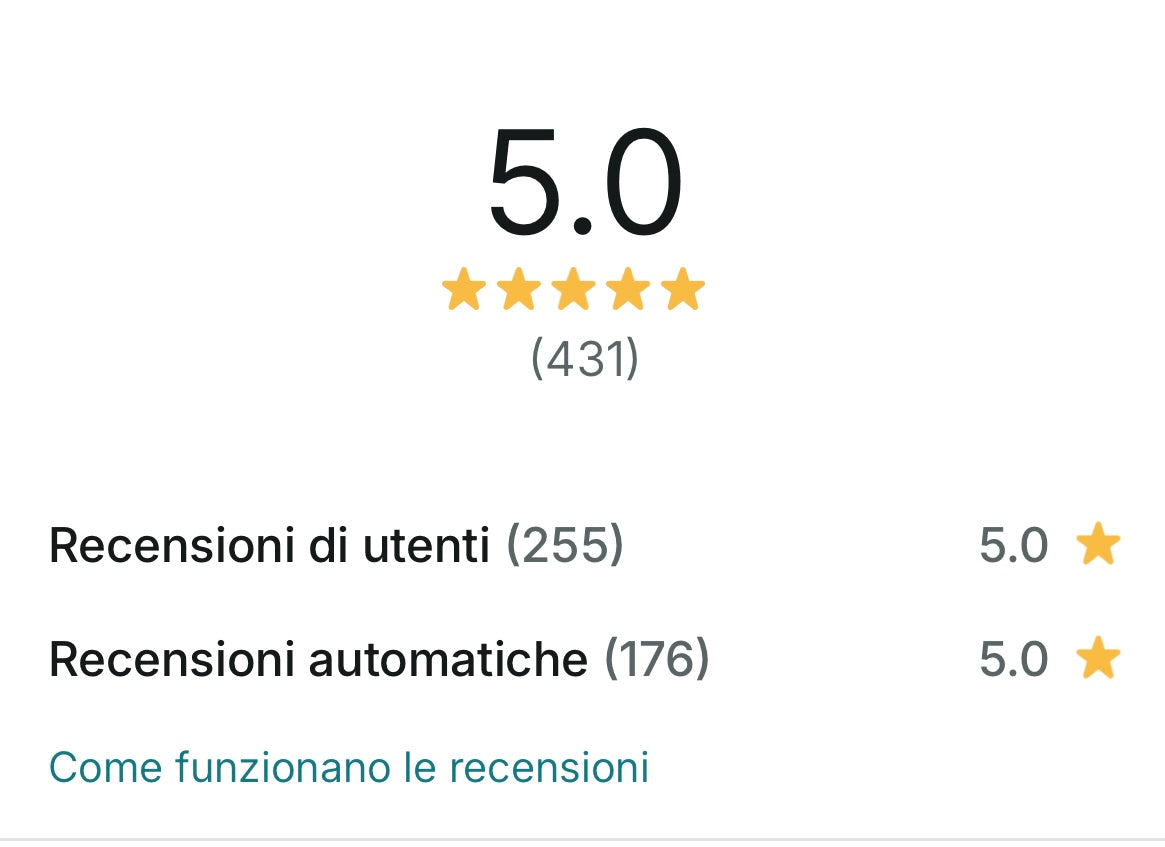Click the automatic reviews count (176)

tap(657, 660)
